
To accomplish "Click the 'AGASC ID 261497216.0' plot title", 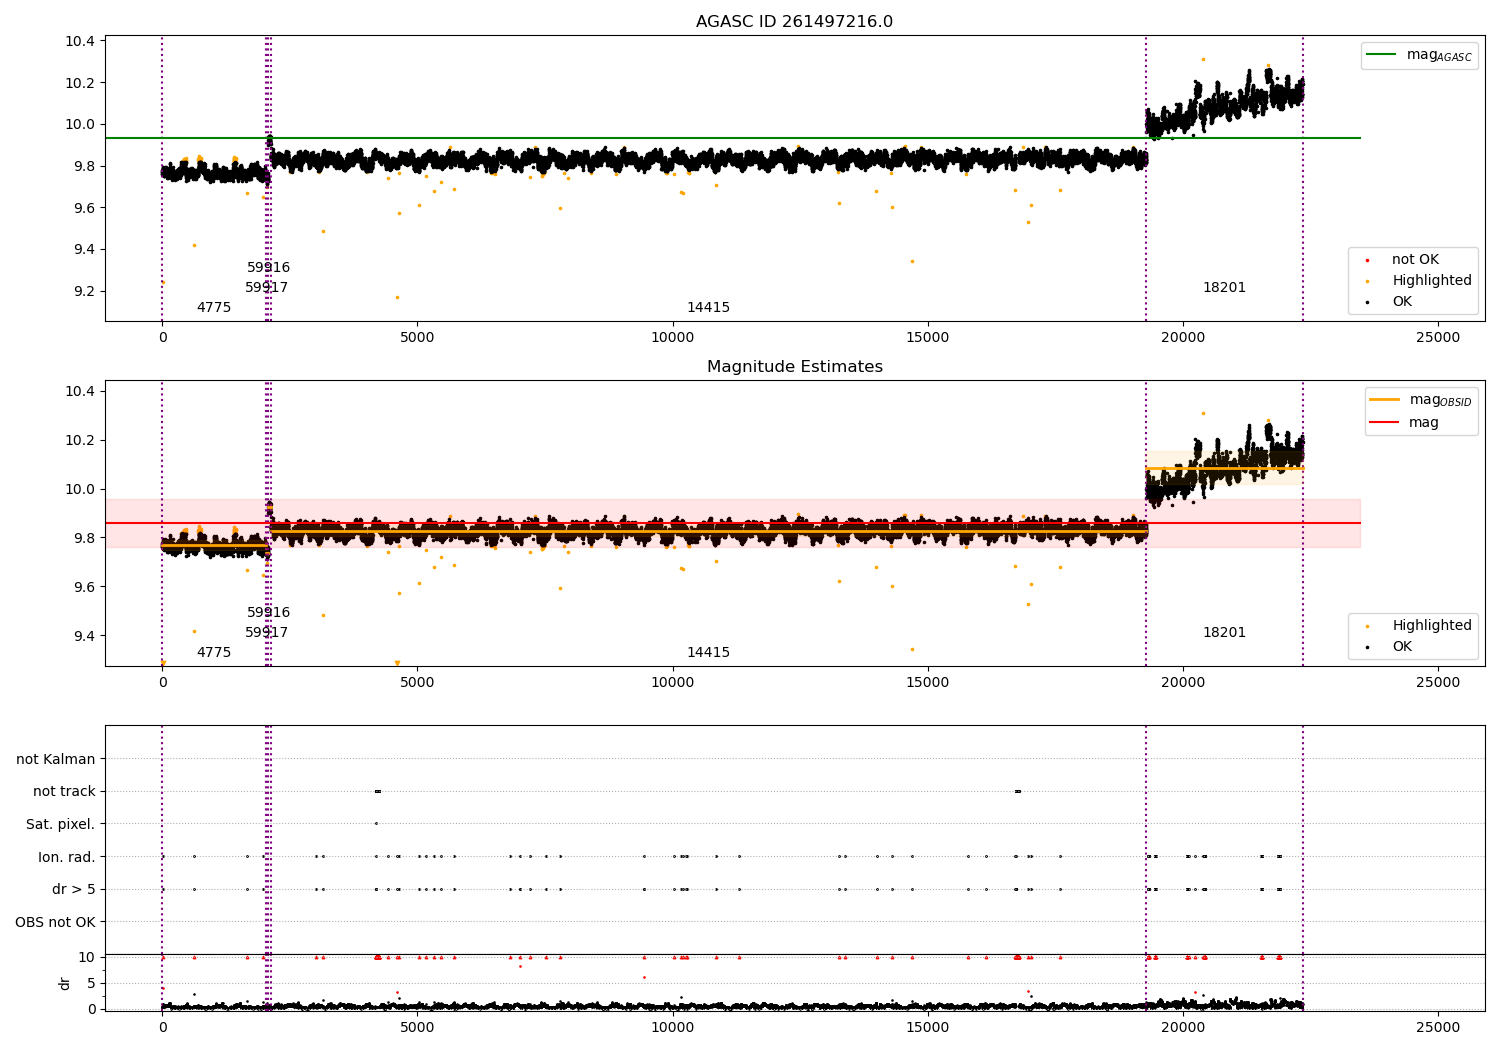I will coord(794,22).
